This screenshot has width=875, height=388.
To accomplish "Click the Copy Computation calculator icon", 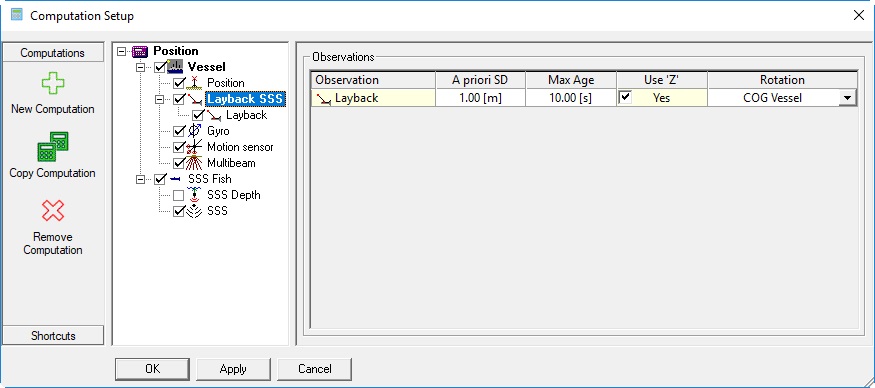I will [53, 147].
